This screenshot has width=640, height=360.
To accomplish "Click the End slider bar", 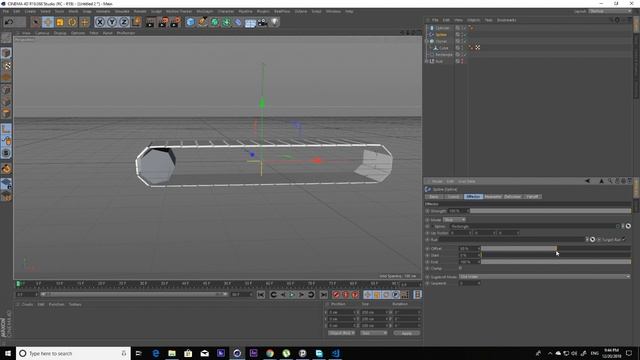I will coord(556,262).
